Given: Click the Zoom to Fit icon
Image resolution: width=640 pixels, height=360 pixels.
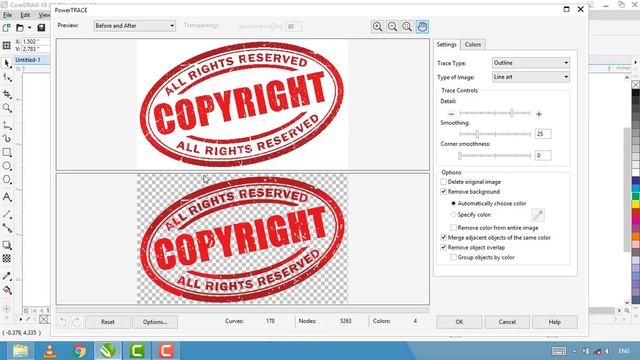Looking at the screenshot, I should (407, 27).
